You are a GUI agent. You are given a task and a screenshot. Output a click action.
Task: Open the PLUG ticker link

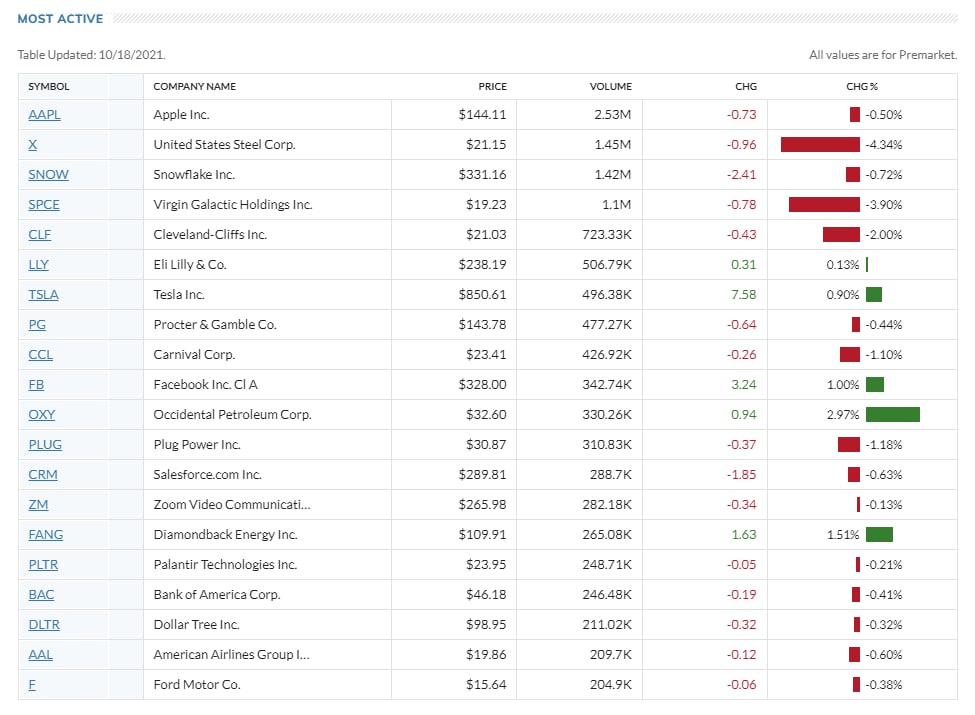45,445
